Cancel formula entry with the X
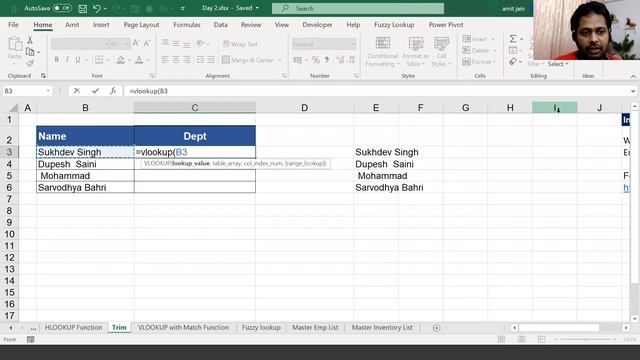640x360 pixels. coord(77,91)
